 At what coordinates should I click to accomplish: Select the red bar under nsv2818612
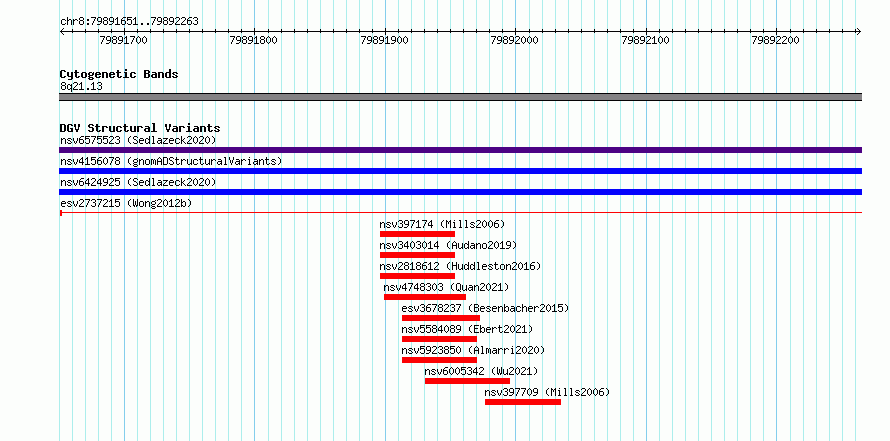[417, 276]
